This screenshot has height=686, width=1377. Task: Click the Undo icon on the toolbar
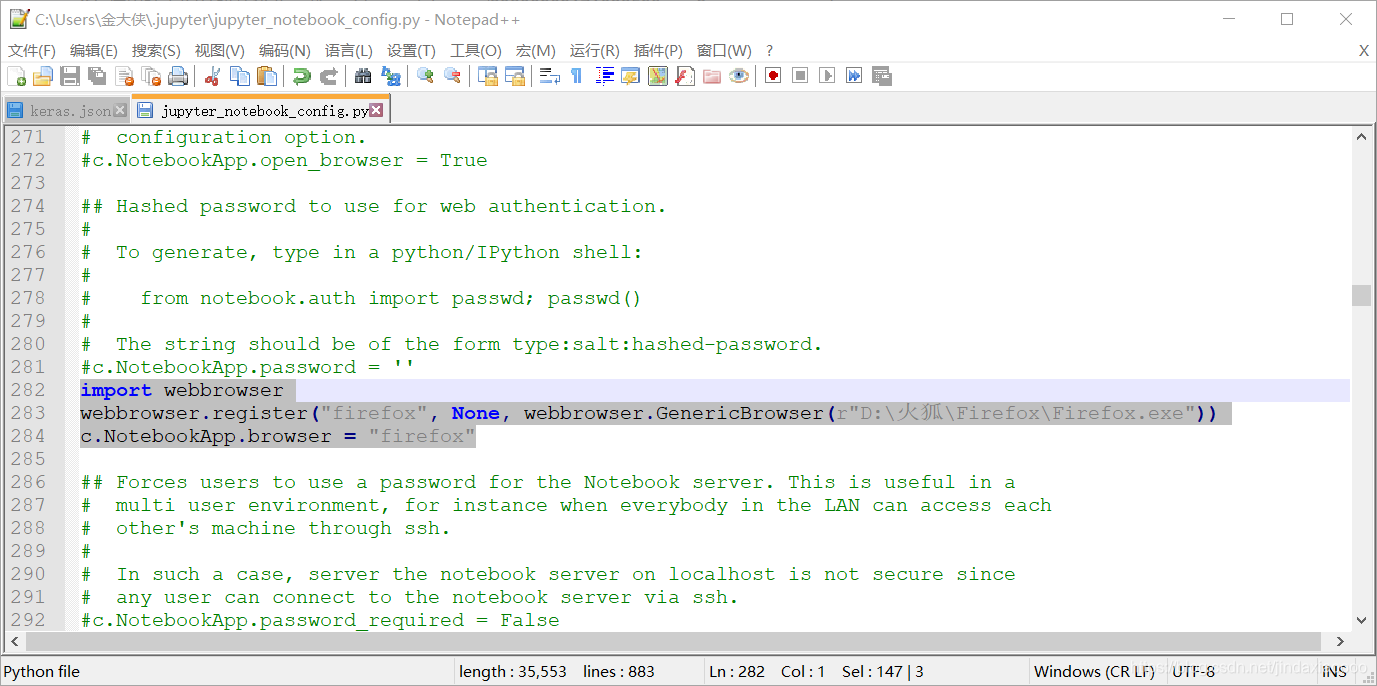[x=300, y=75]
